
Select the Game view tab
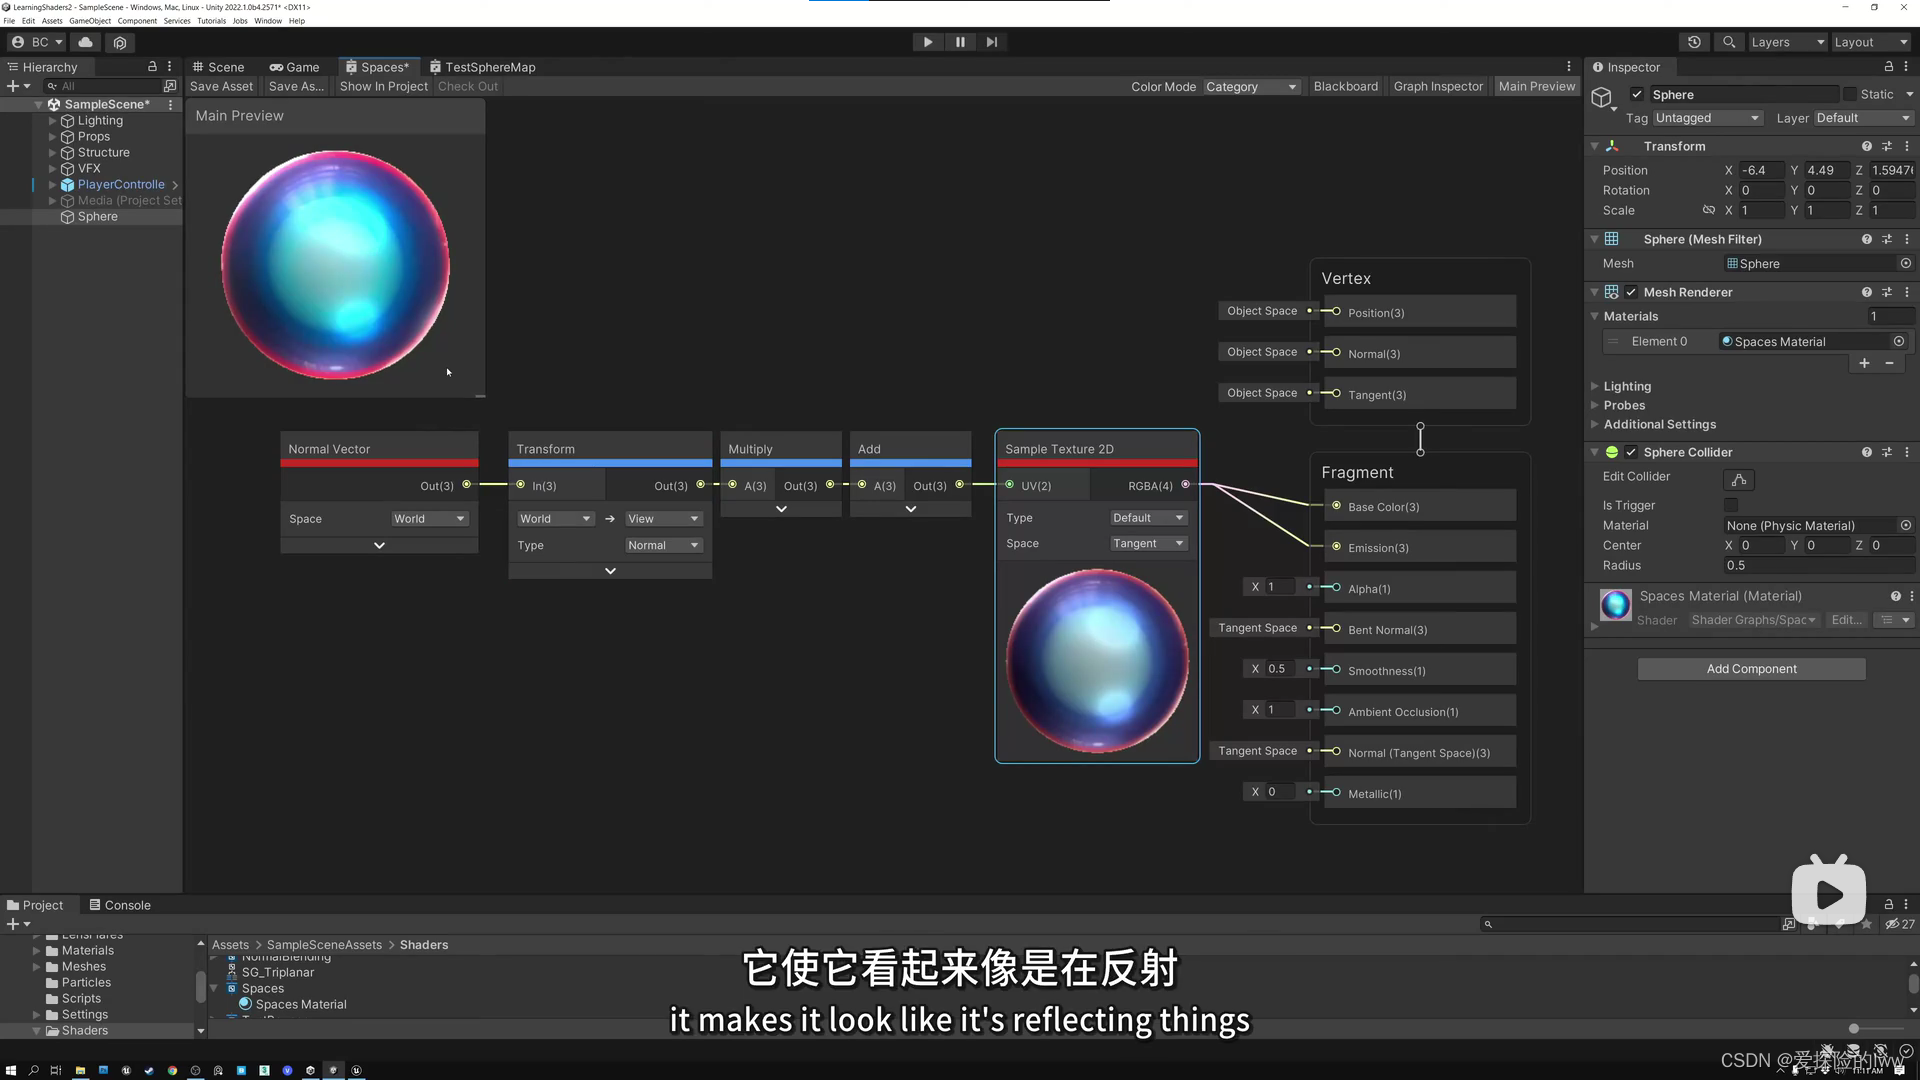tap(293, 66)
